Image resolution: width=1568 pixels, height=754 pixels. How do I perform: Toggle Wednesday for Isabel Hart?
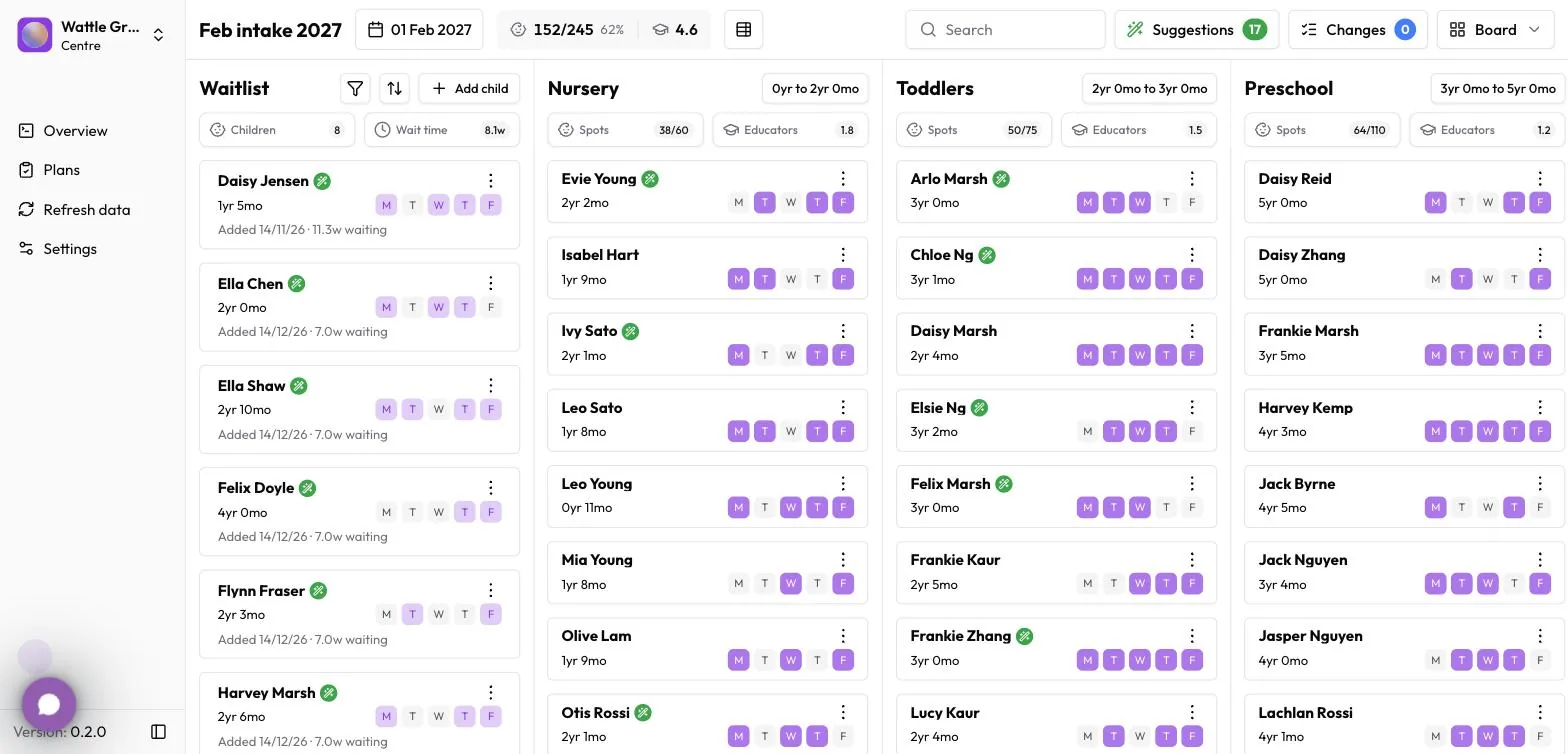(x=791, y=279)
